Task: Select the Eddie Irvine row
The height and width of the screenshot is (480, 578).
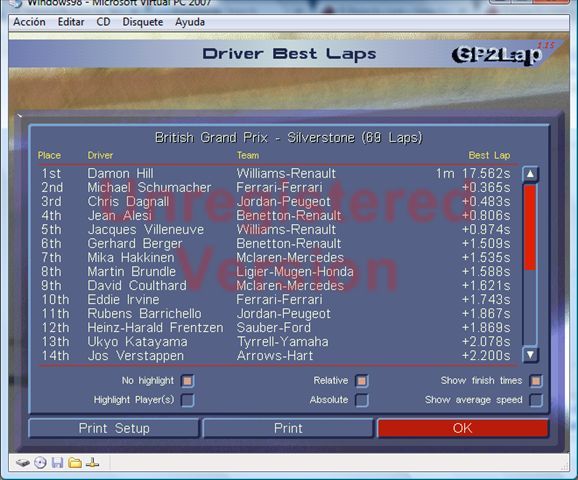Action: [275, 300]
